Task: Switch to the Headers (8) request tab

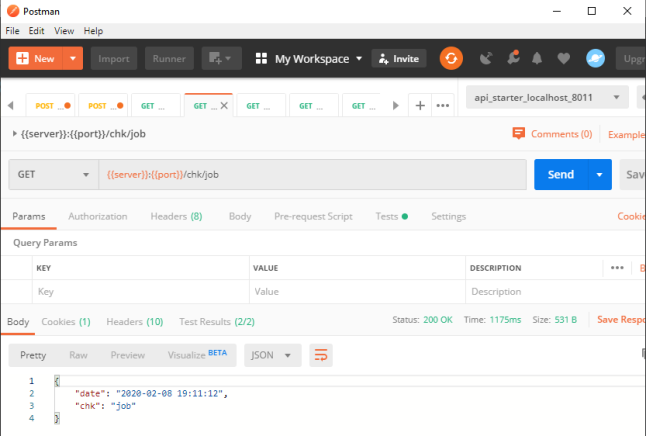Action: [176, 216]
